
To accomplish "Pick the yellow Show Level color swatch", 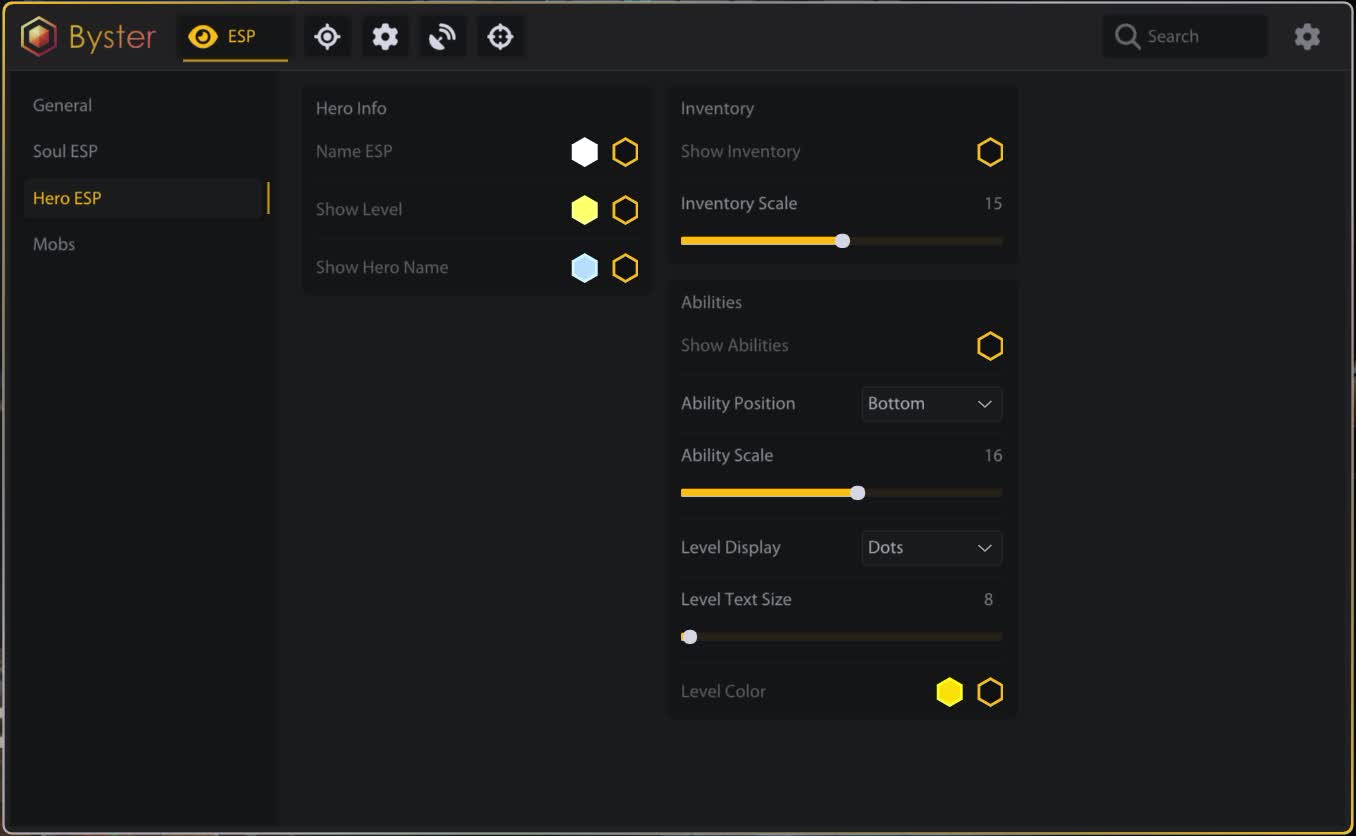I will pyautogui.click(x=585, y=210).
